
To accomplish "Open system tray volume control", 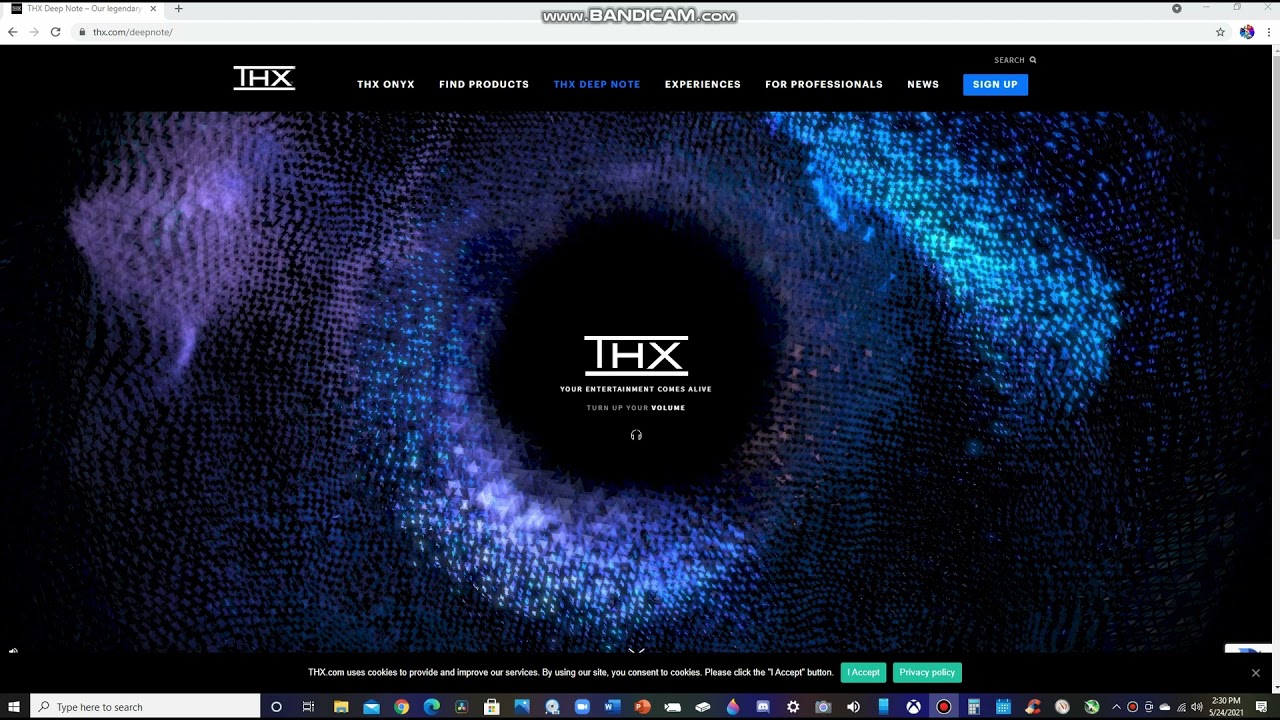I will 1197,707.
